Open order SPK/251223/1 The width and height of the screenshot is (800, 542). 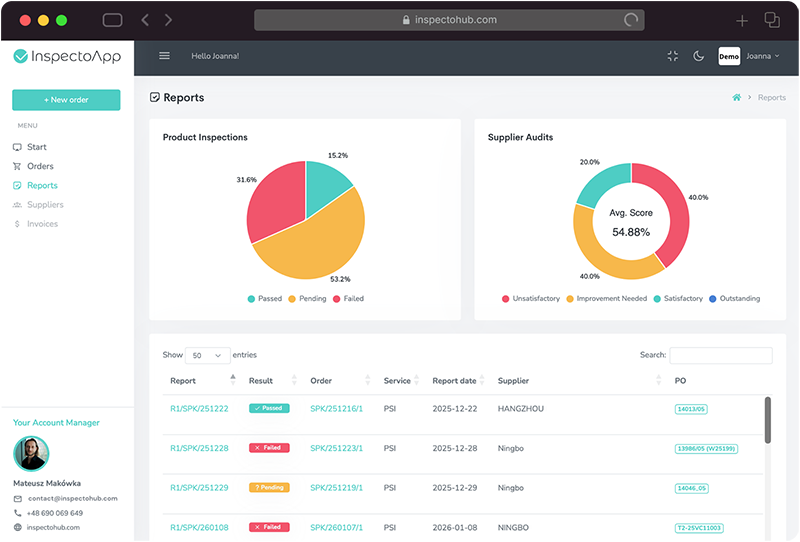(x=337, y=449)
